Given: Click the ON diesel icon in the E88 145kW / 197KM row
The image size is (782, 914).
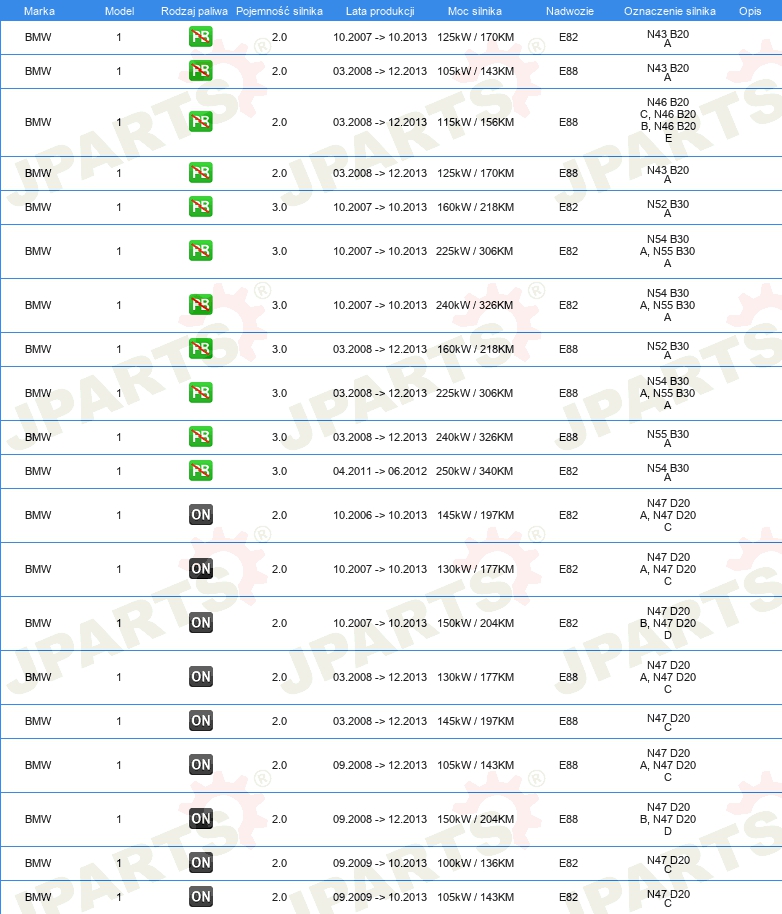Looking at the screenshot, I should click(200, 720).
